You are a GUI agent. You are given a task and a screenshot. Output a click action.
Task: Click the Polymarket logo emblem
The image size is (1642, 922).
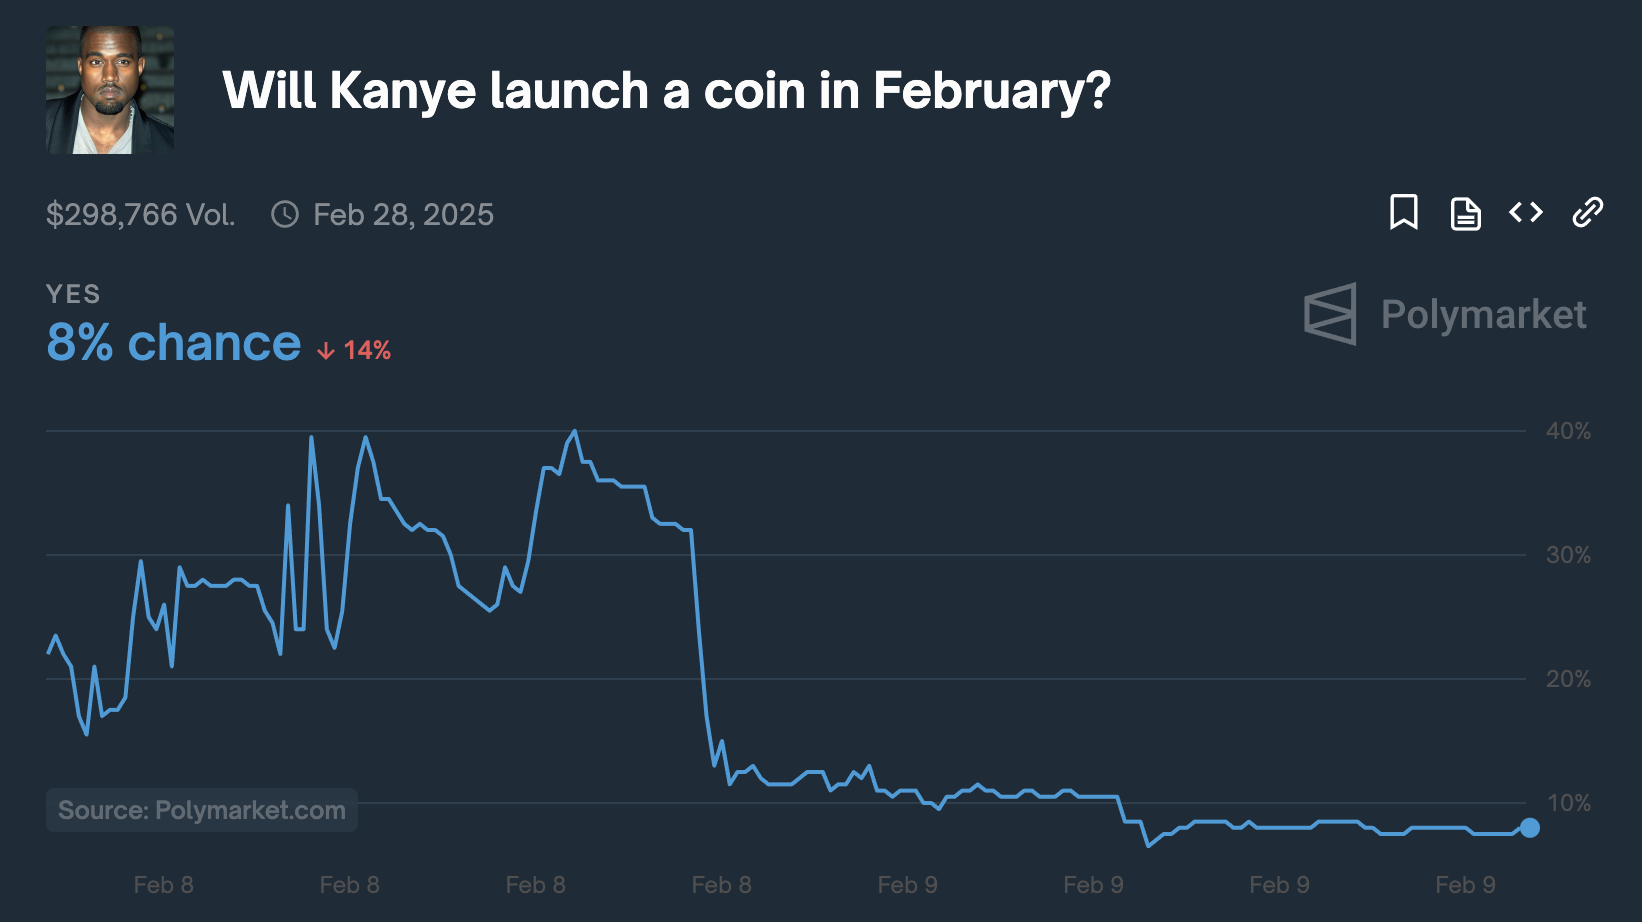click(x=1331, y=314)
